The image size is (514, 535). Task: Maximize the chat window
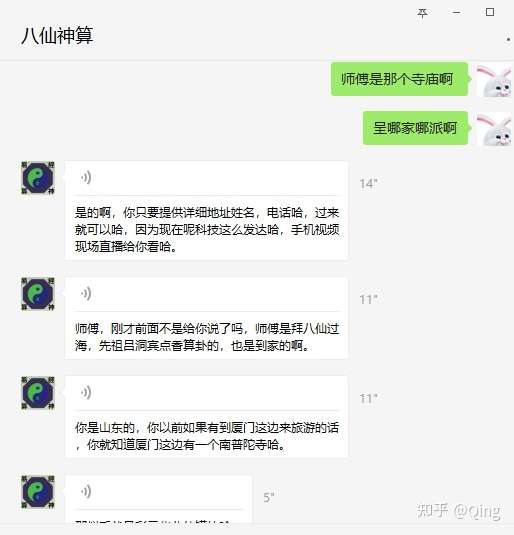tap(490, 12)
